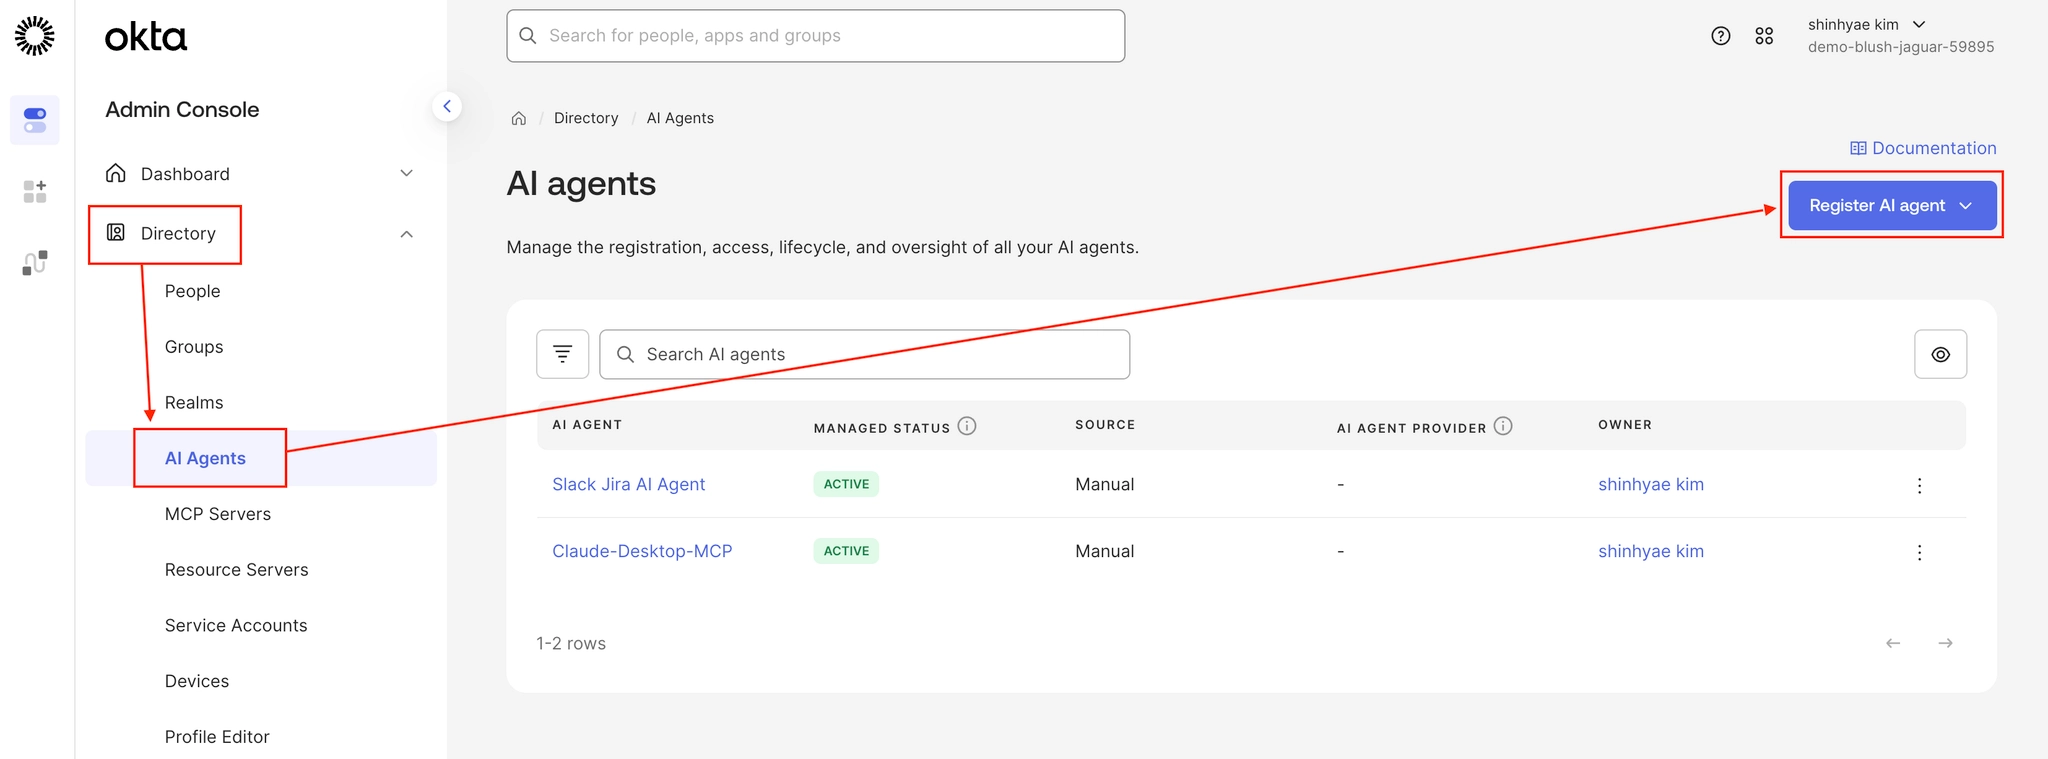Focus the Search AI agents field
This screenshot has width=2048, height=759.
(x=865, y=354)
